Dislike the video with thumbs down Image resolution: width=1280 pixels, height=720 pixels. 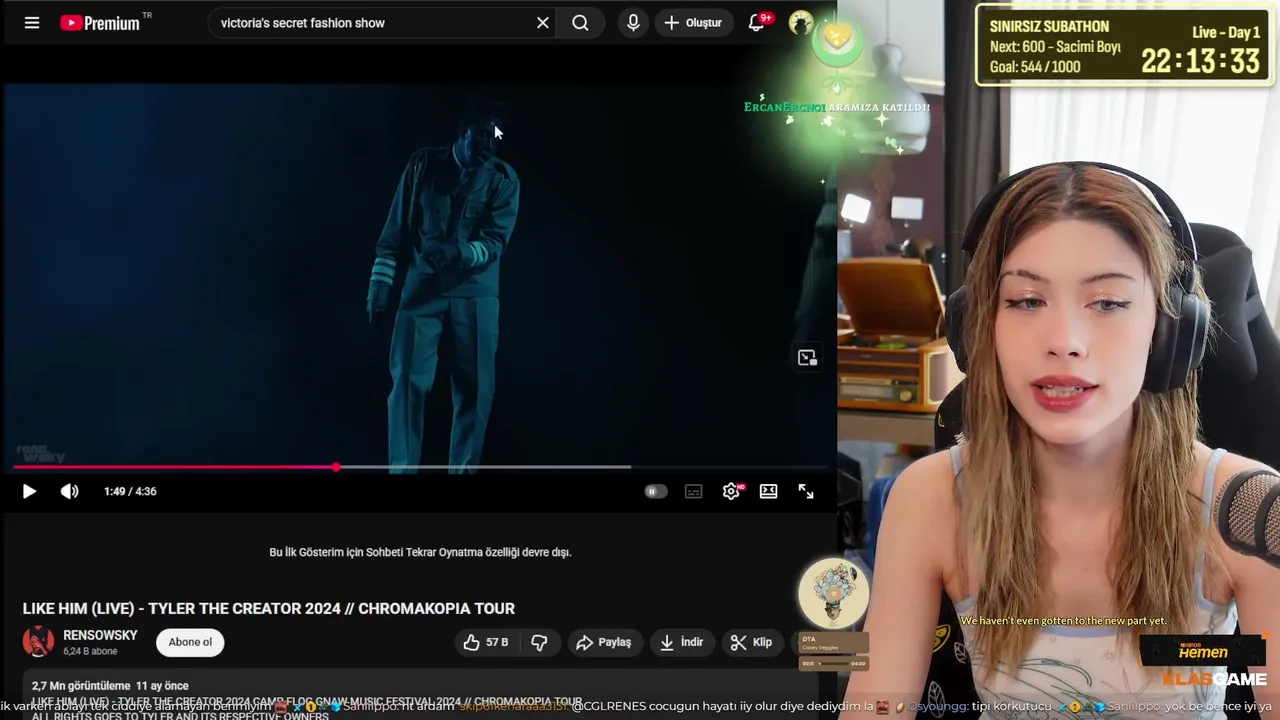[x=540, y=642]
